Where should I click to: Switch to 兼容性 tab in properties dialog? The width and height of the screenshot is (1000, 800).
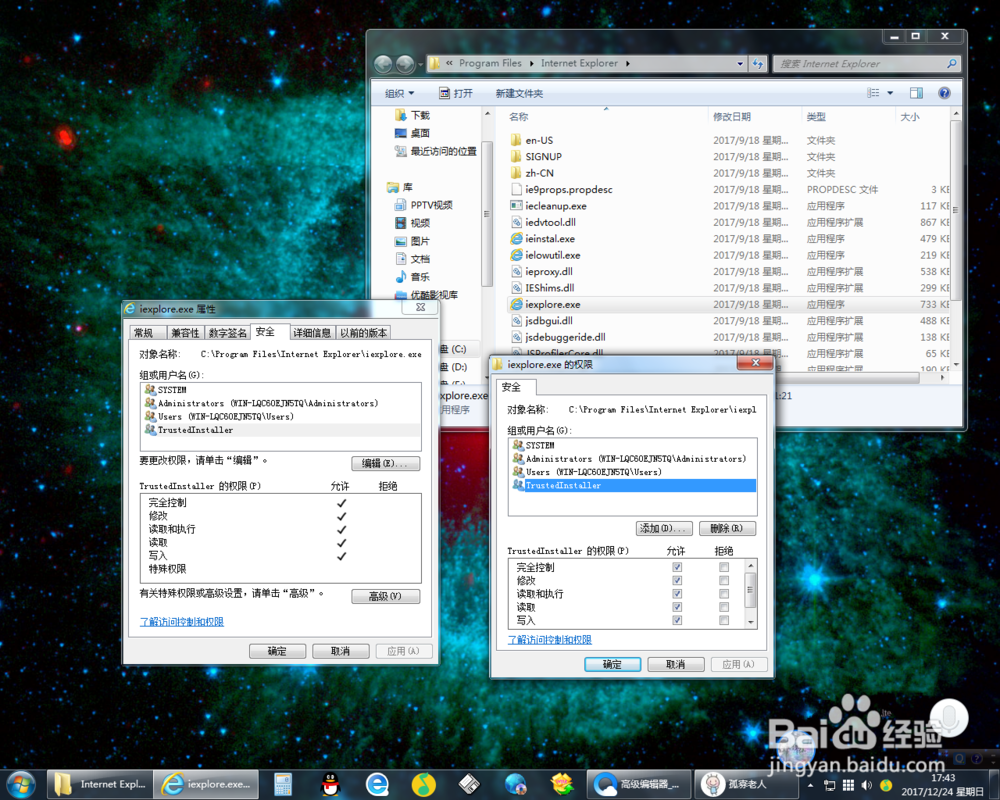click(x=186, y=333)
